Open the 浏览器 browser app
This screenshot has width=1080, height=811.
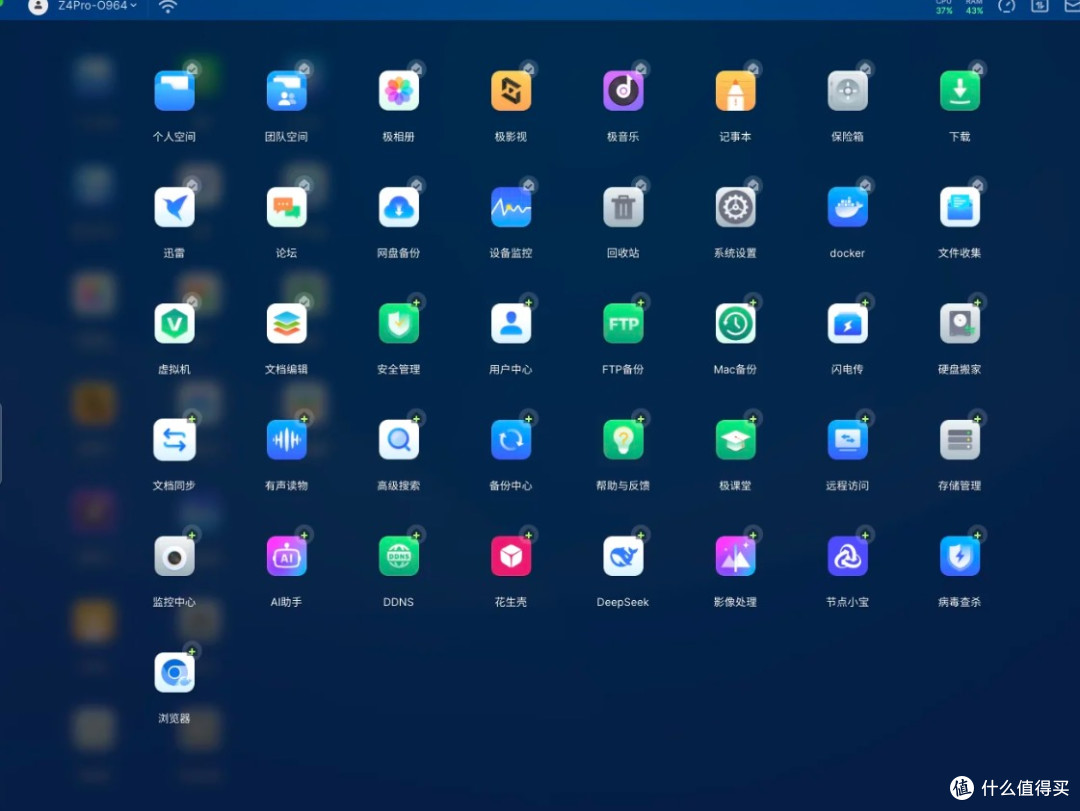point(174,673)
